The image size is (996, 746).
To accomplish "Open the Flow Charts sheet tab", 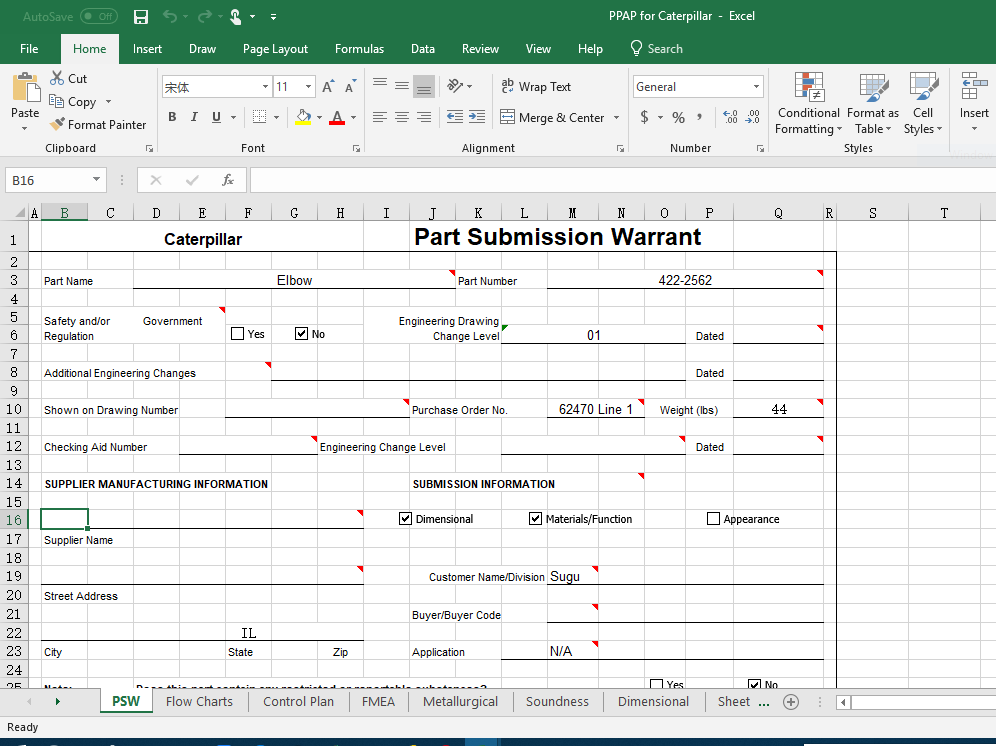I will 199,702.
